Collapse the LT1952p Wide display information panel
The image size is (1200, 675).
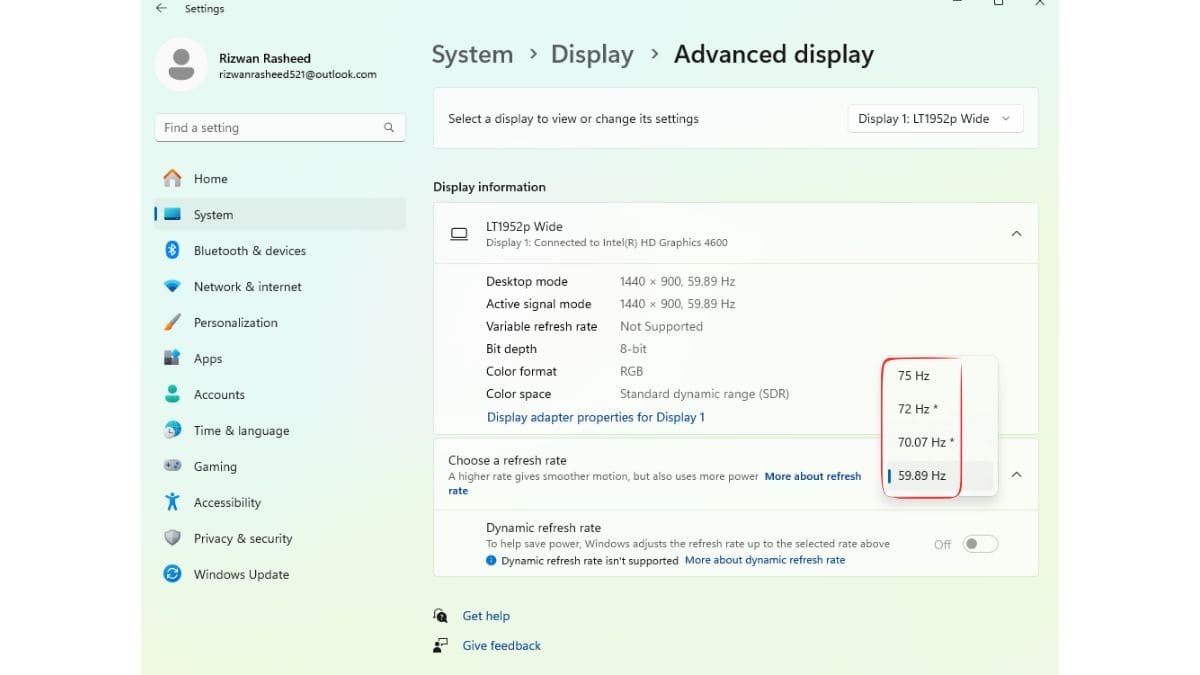(x=1016, y=233)
